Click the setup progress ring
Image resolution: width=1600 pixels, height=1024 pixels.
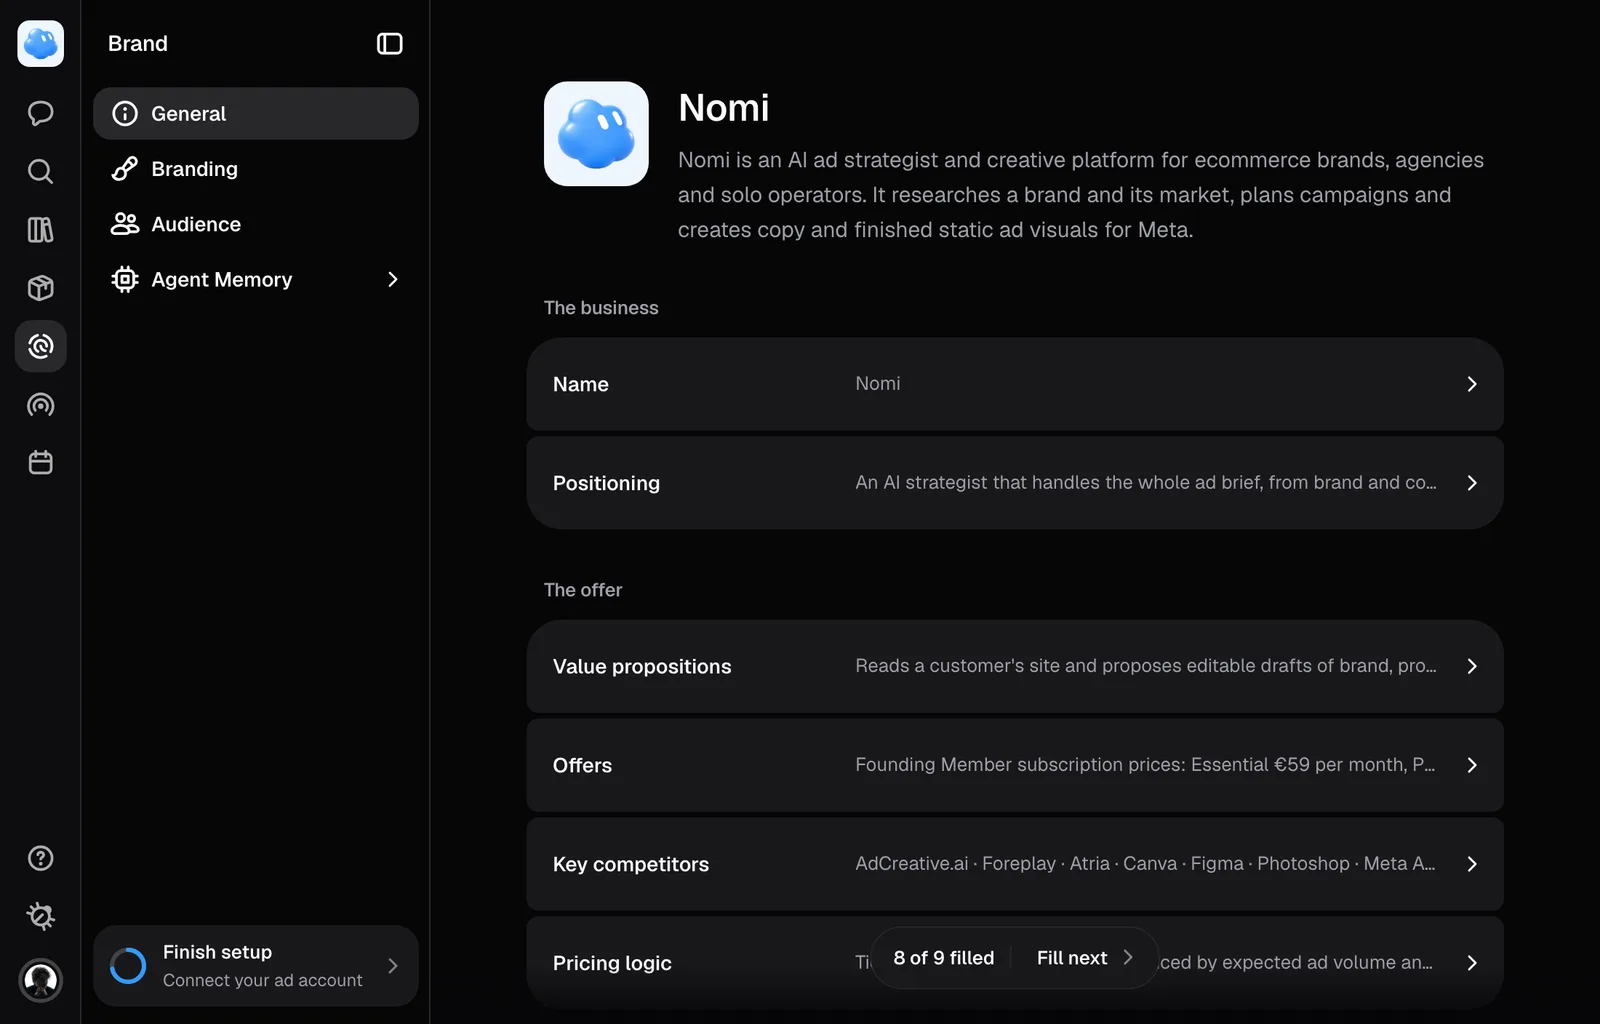[x=128, y=966]
